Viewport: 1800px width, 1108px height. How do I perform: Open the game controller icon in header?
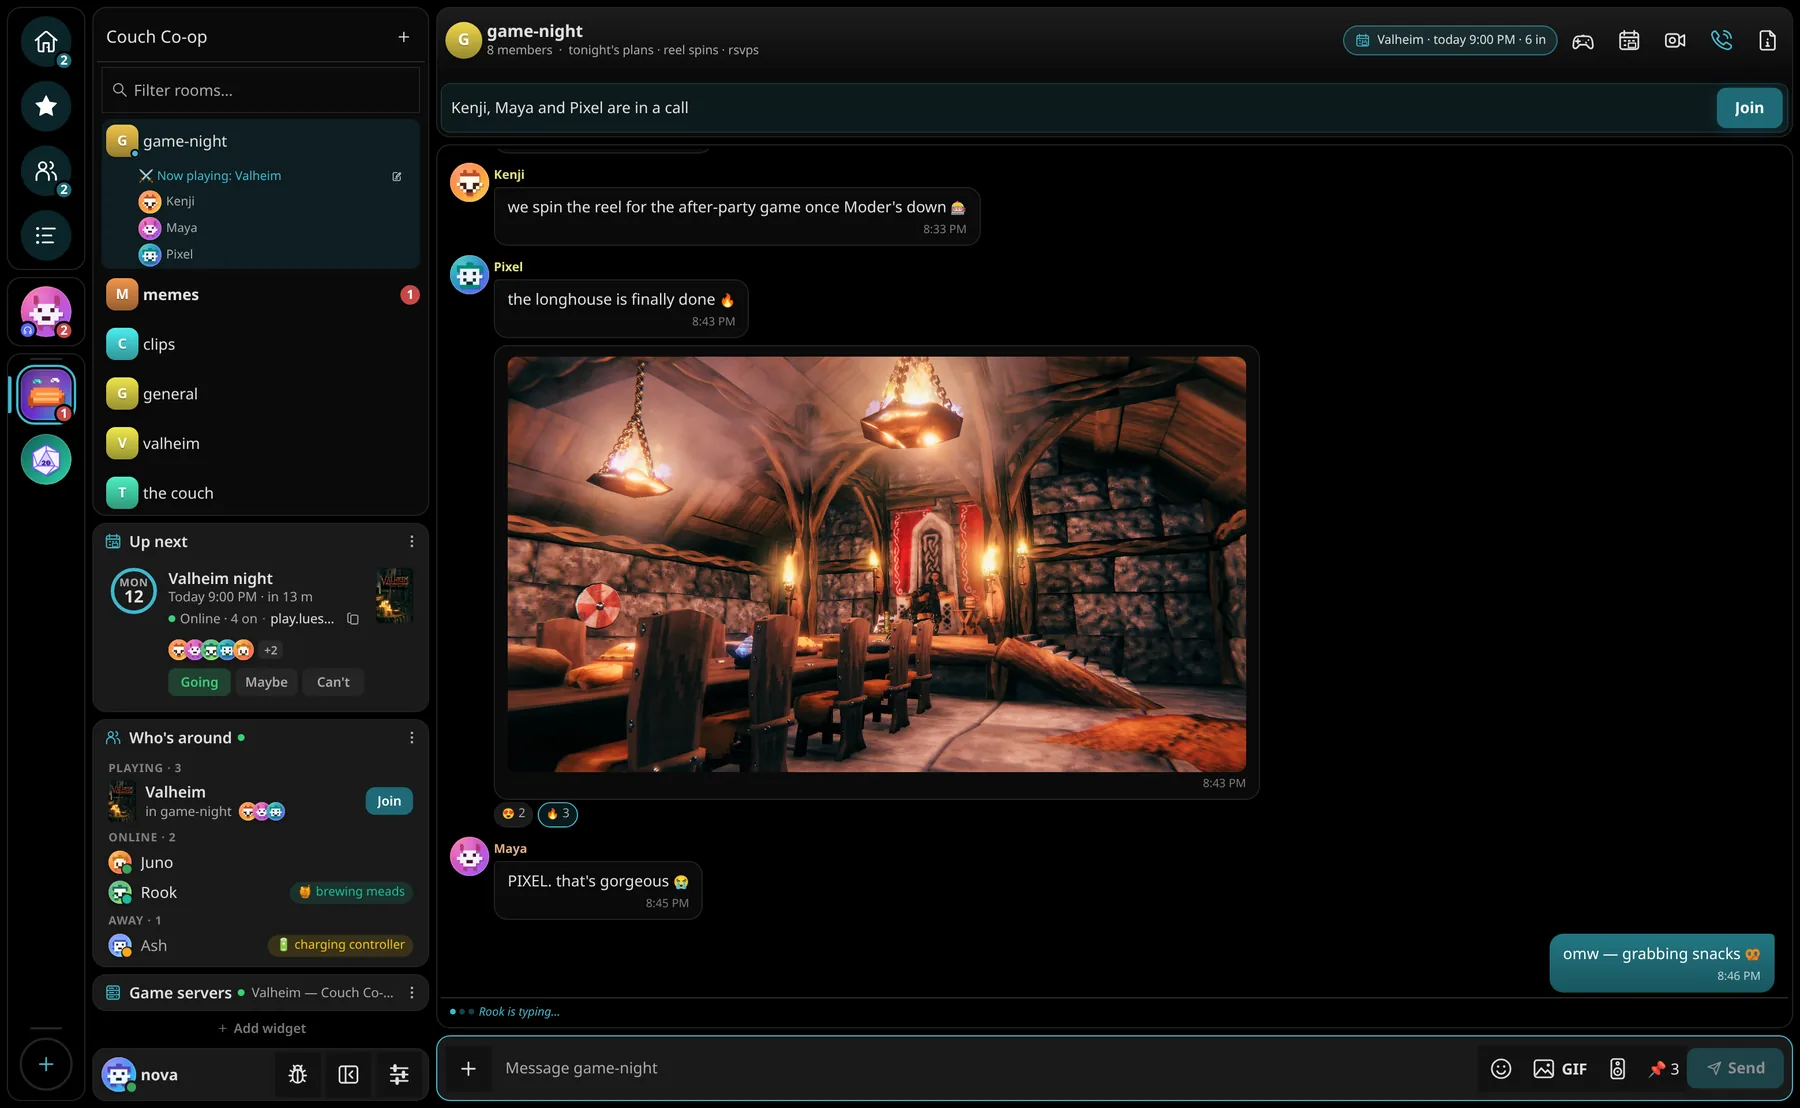coord(1583,41)
